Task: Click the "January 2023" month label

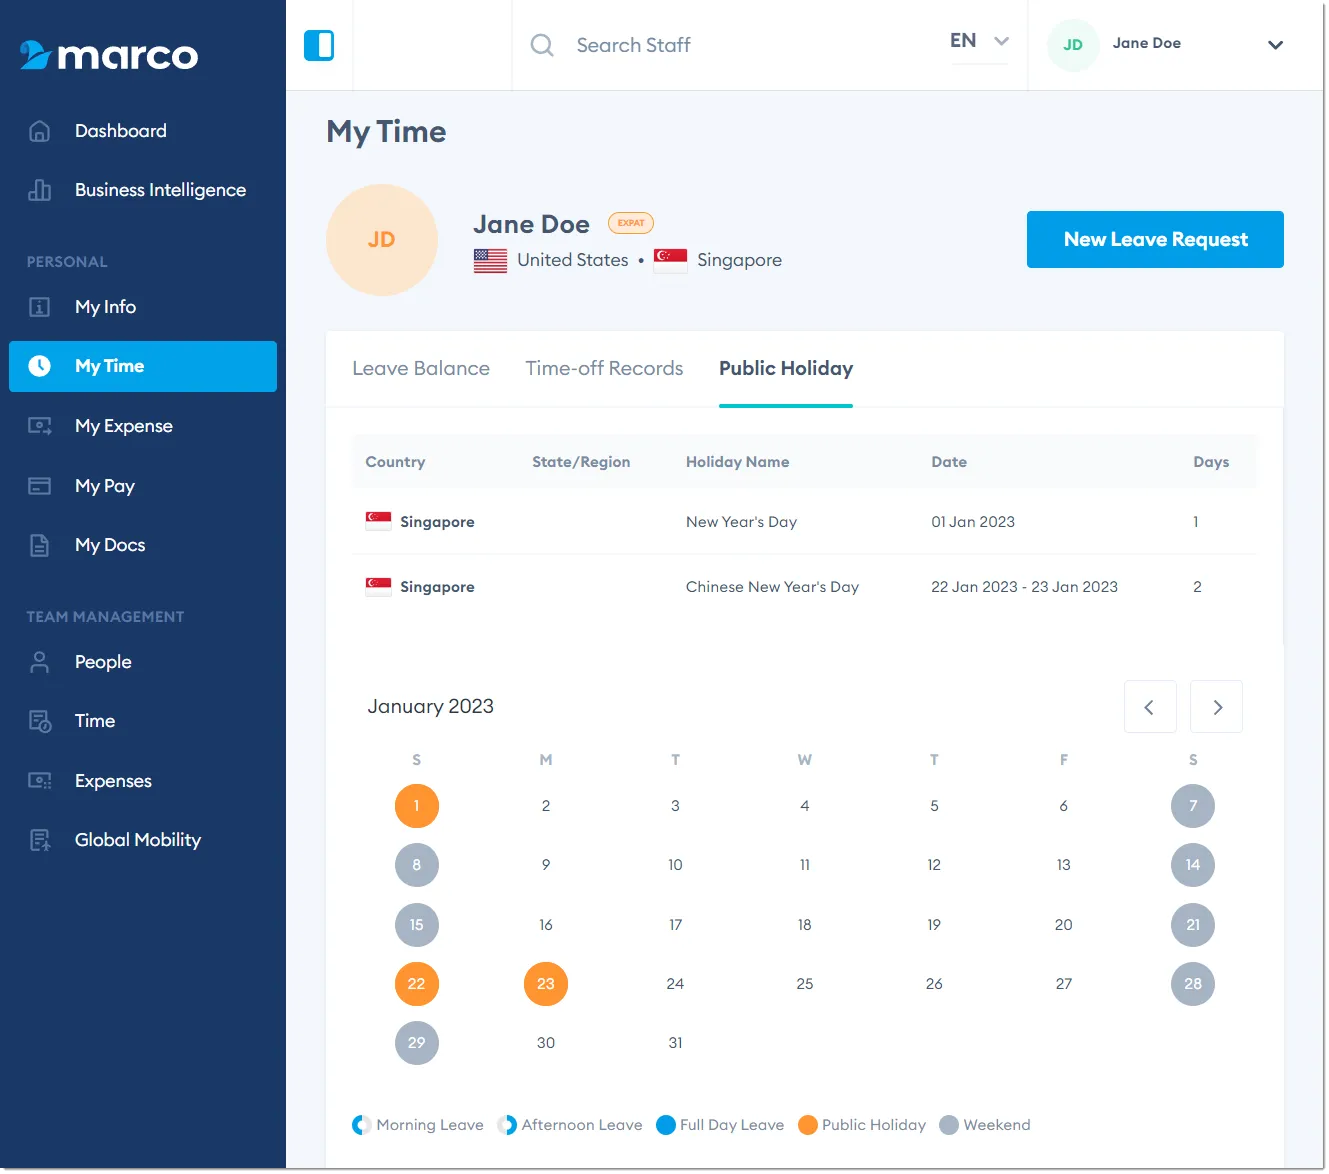Action: [x=430, y=707]
